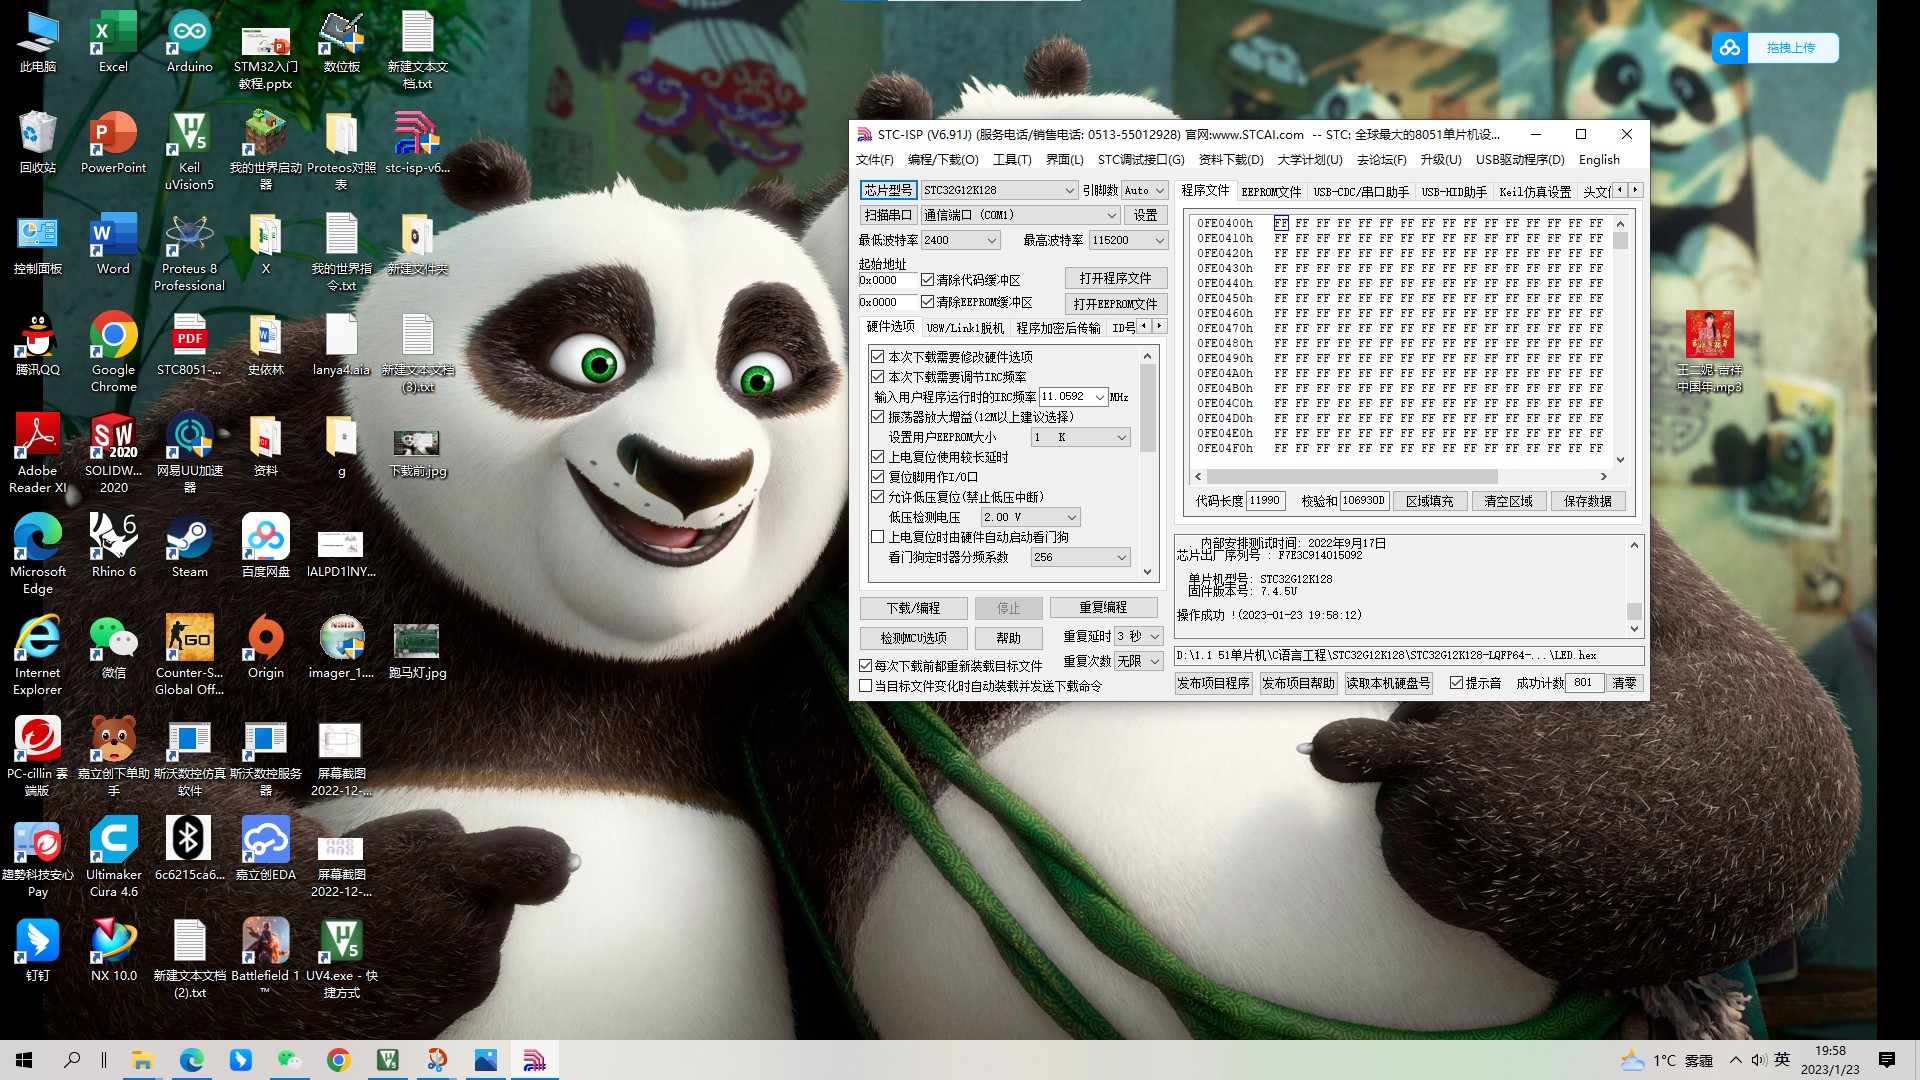
Task: Toggle 清除EEPROM缓冲区 checkbox
Action: pyautogui.click(x=927, y=302)
